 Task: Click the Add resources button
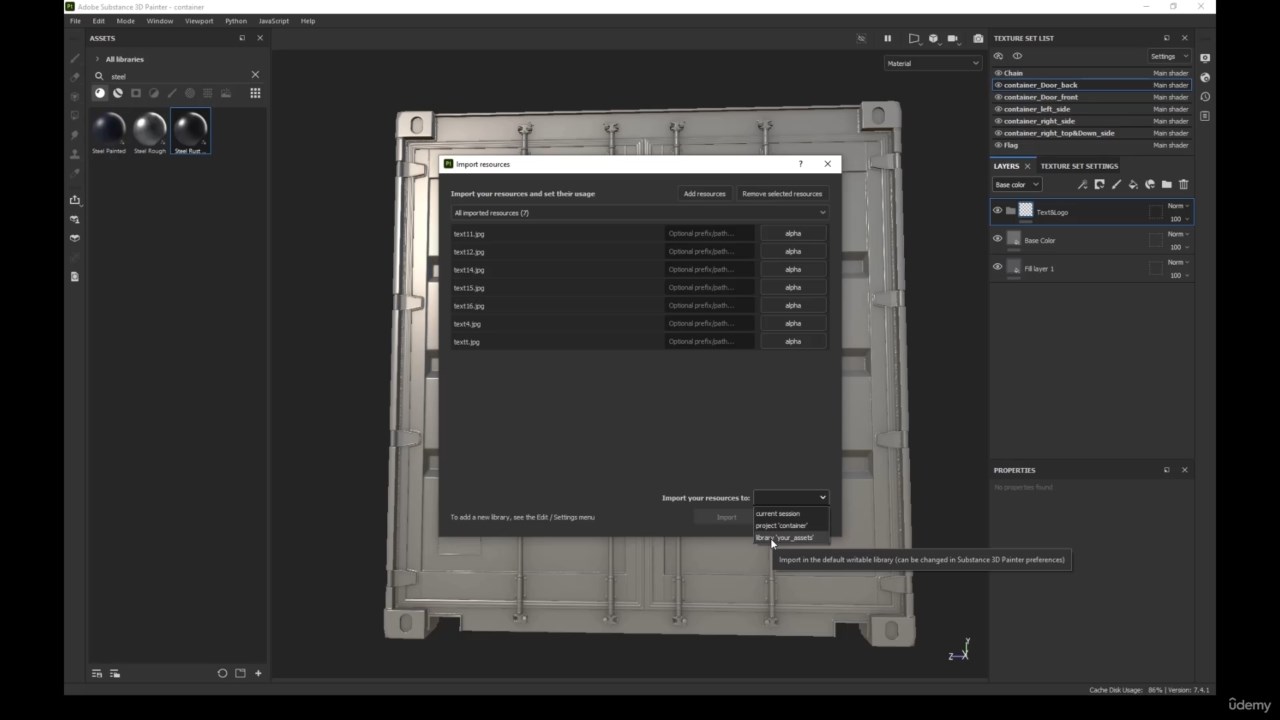[x=704, y=193]
